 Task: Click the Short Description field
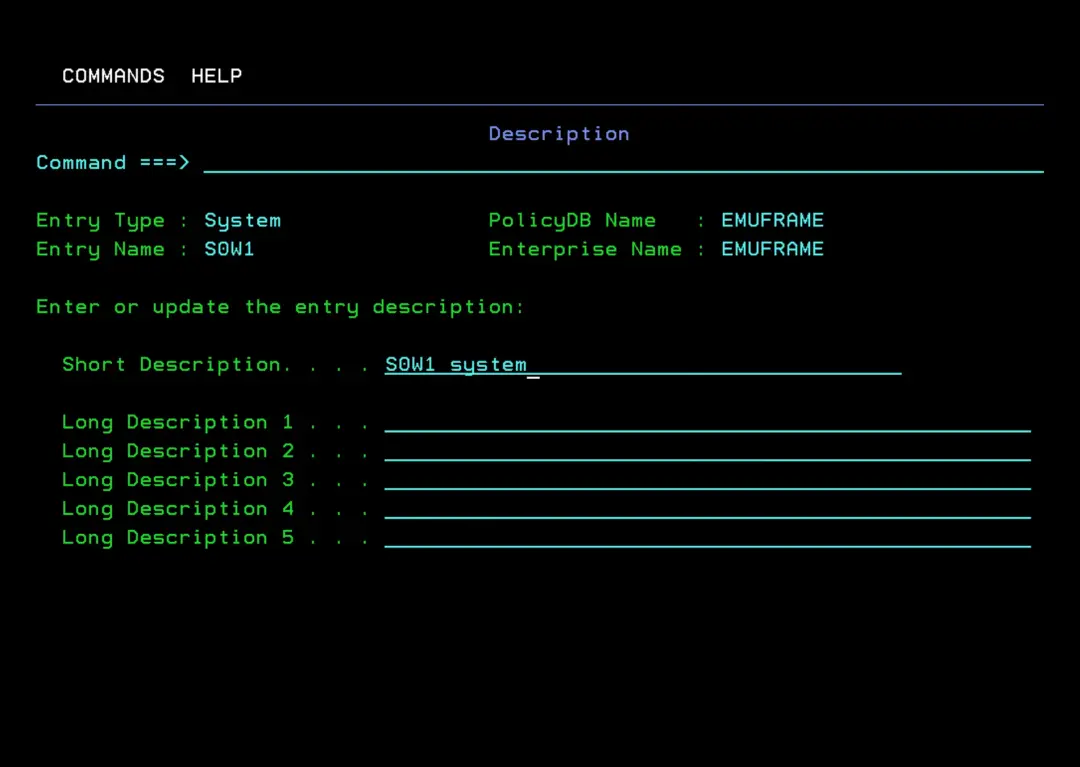(643, 364)
